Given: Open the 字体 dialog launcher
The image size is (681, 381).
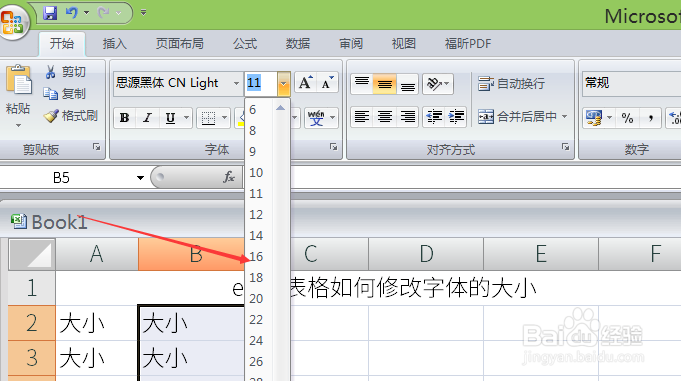Looking at the screenshot, I should (334, 147).
